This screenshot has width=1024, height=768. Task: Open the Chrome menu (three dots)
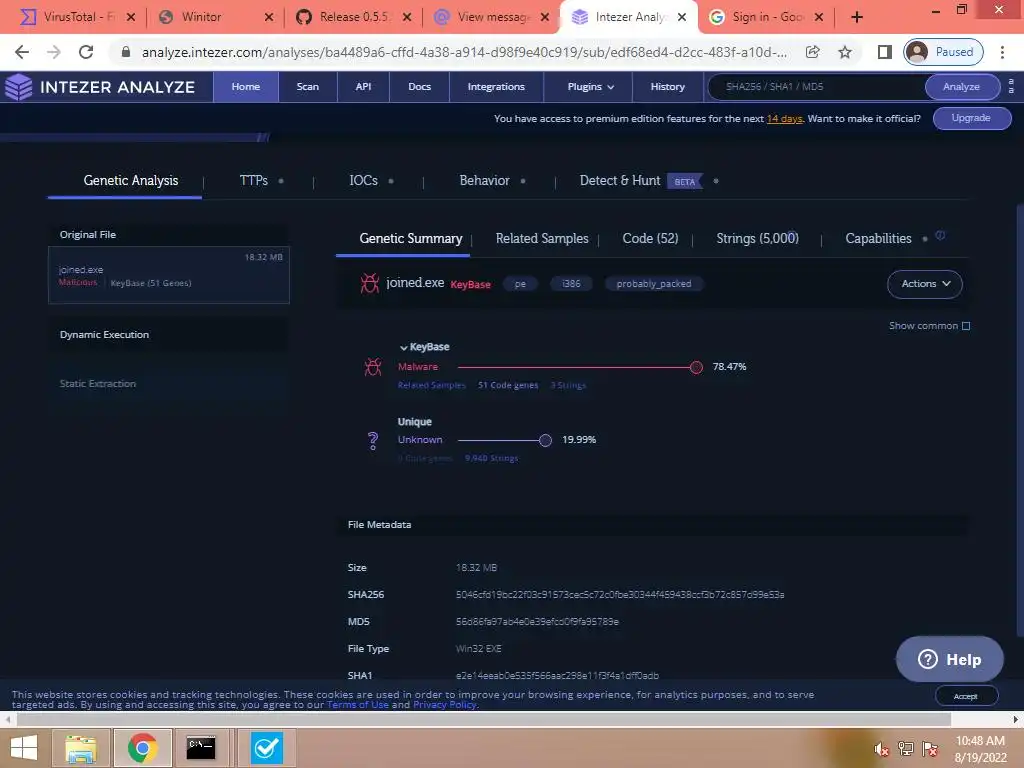coord(1002,52)
